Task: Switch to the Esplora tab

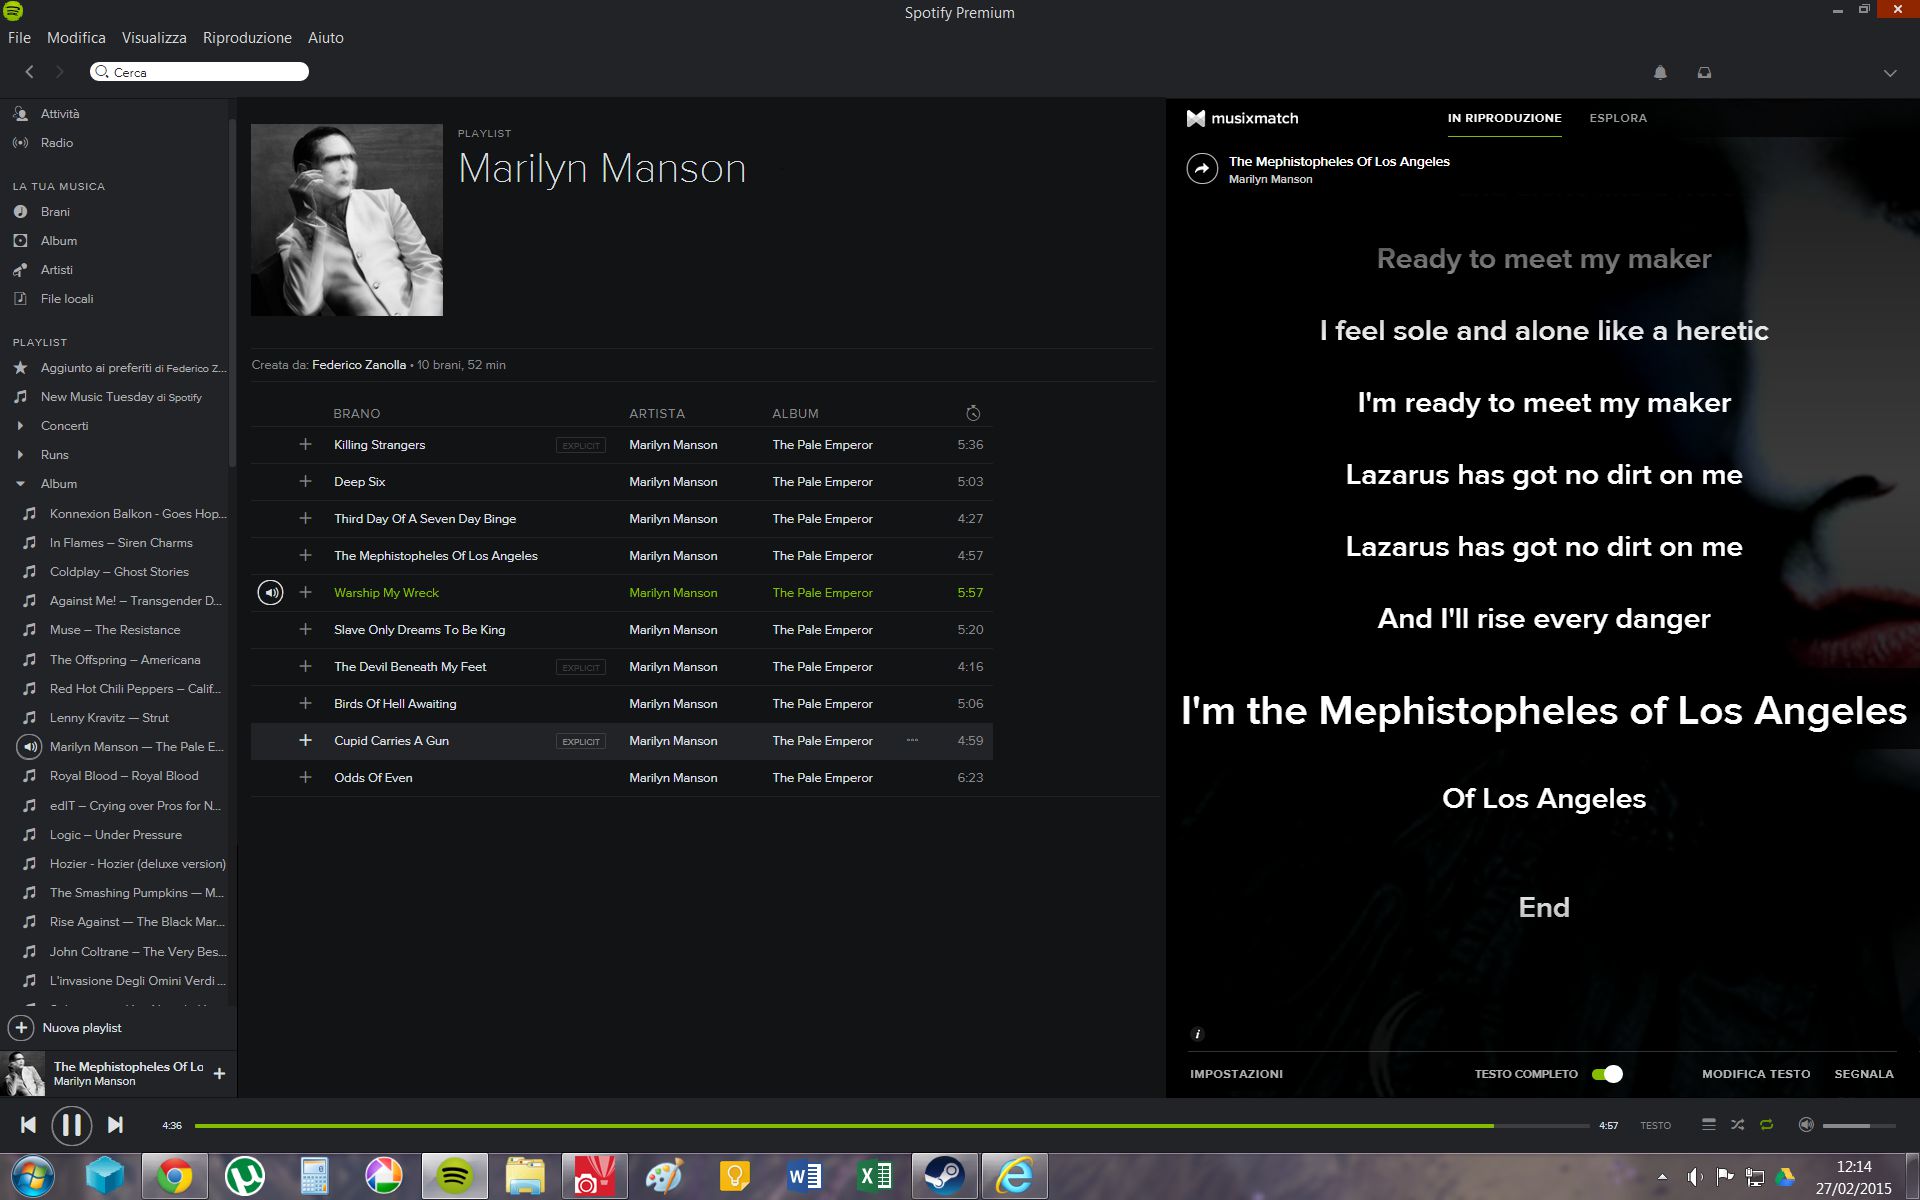Action: [x=1617, y=118]
